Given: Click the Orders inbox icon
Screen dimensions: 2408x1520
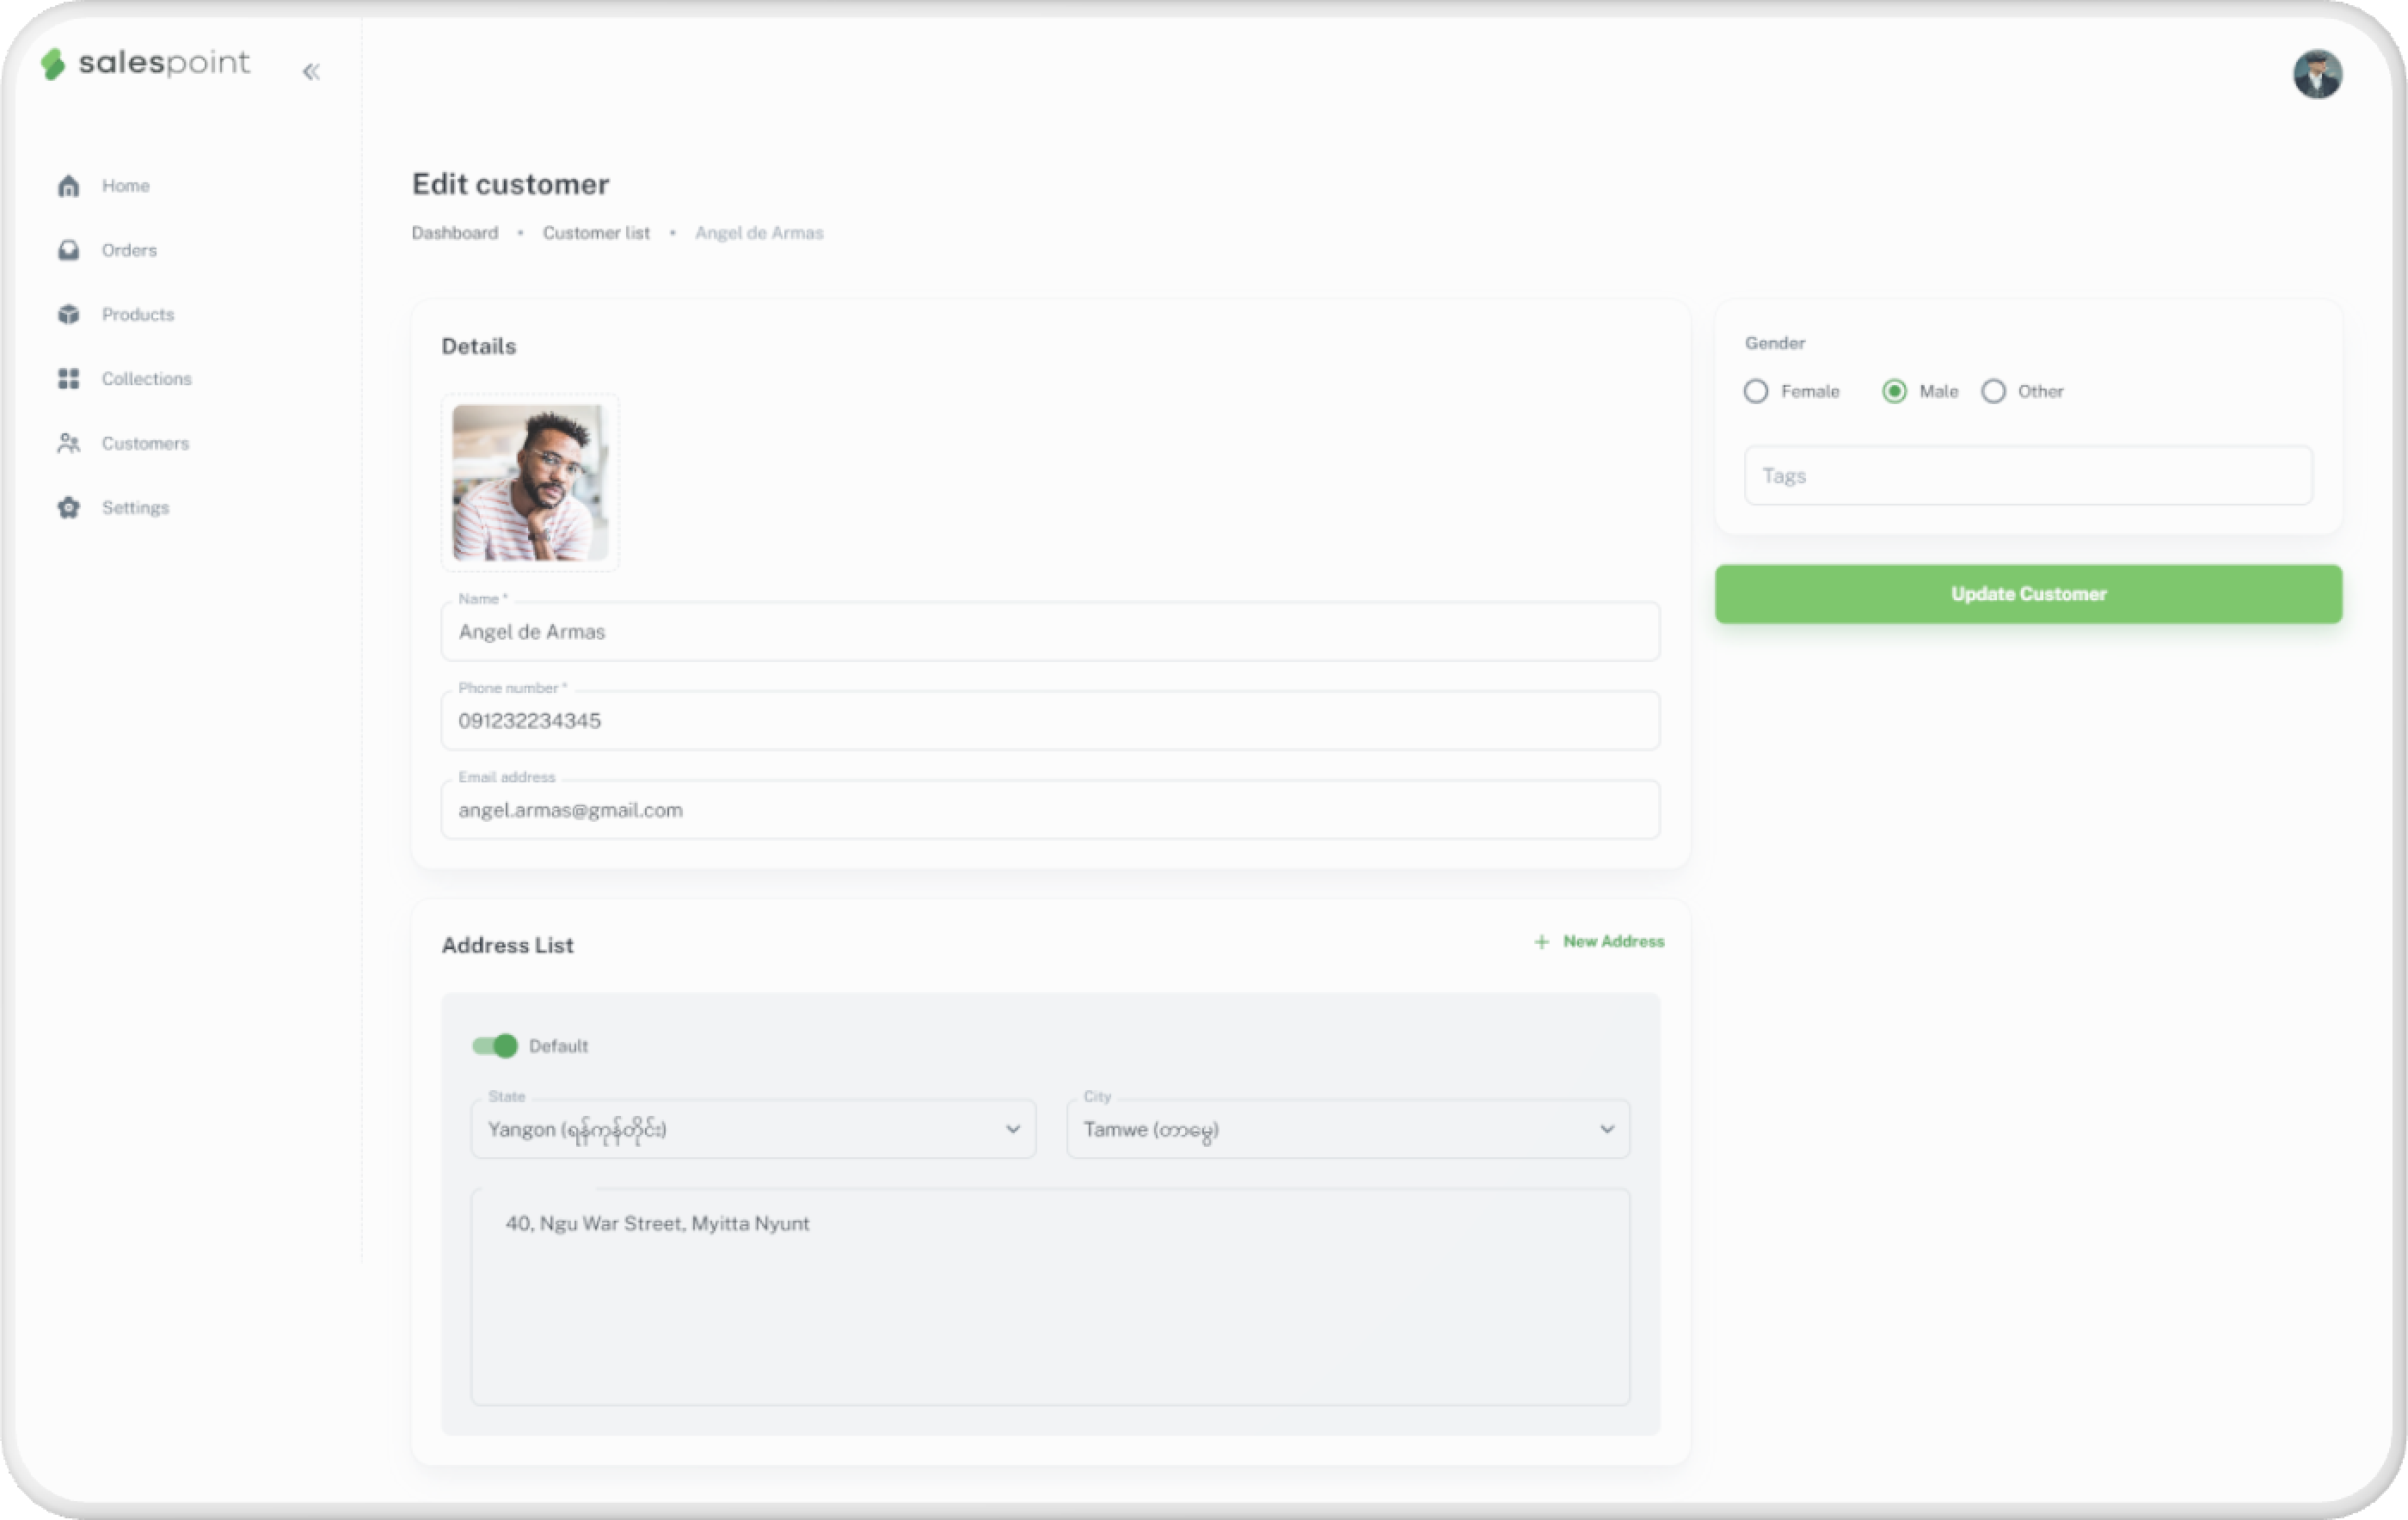Looking at the screenshot, I should click(68, 250).
